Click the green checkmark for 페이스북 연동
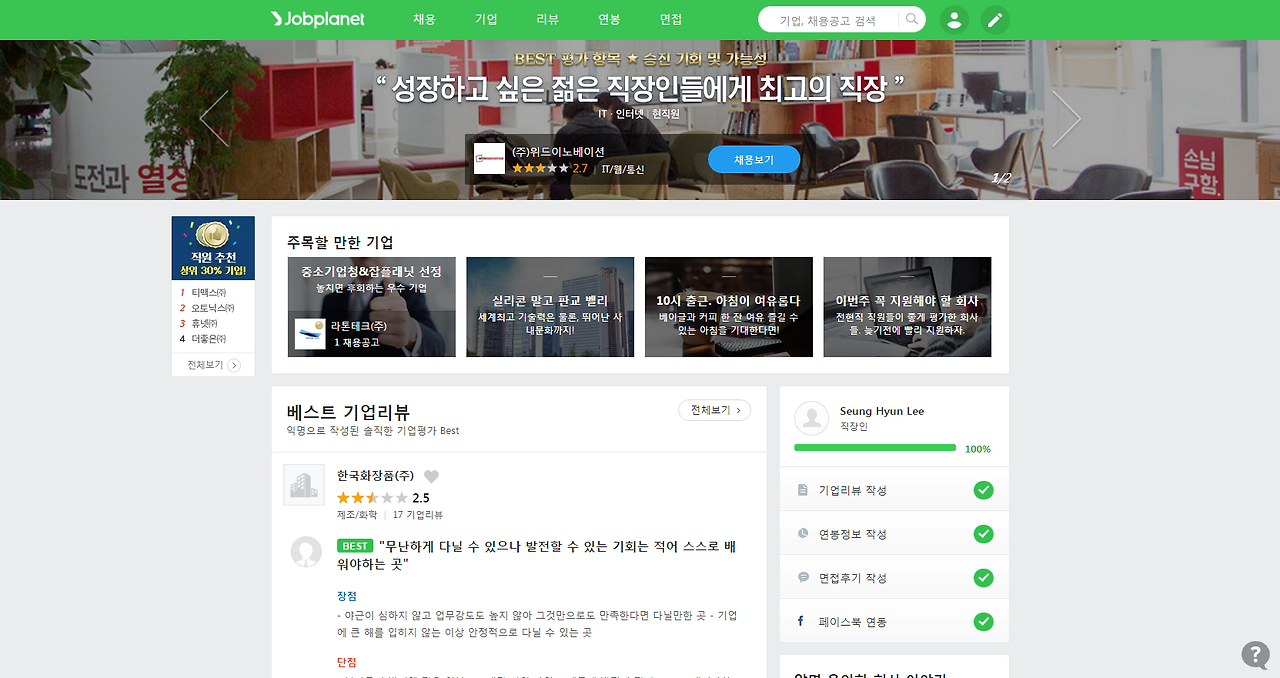This screenshot has height=678, width=1280. 983,621
